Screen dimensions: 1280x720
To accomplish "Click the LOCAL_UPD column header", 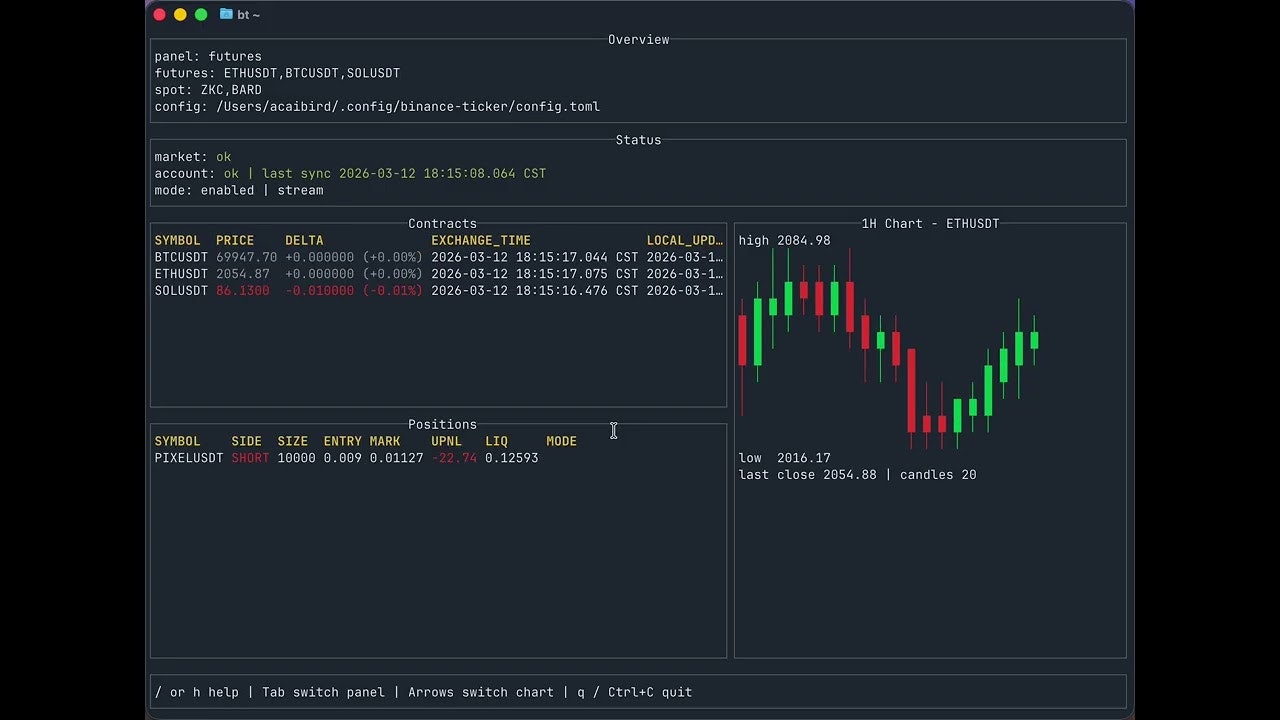I will (685, 241).
